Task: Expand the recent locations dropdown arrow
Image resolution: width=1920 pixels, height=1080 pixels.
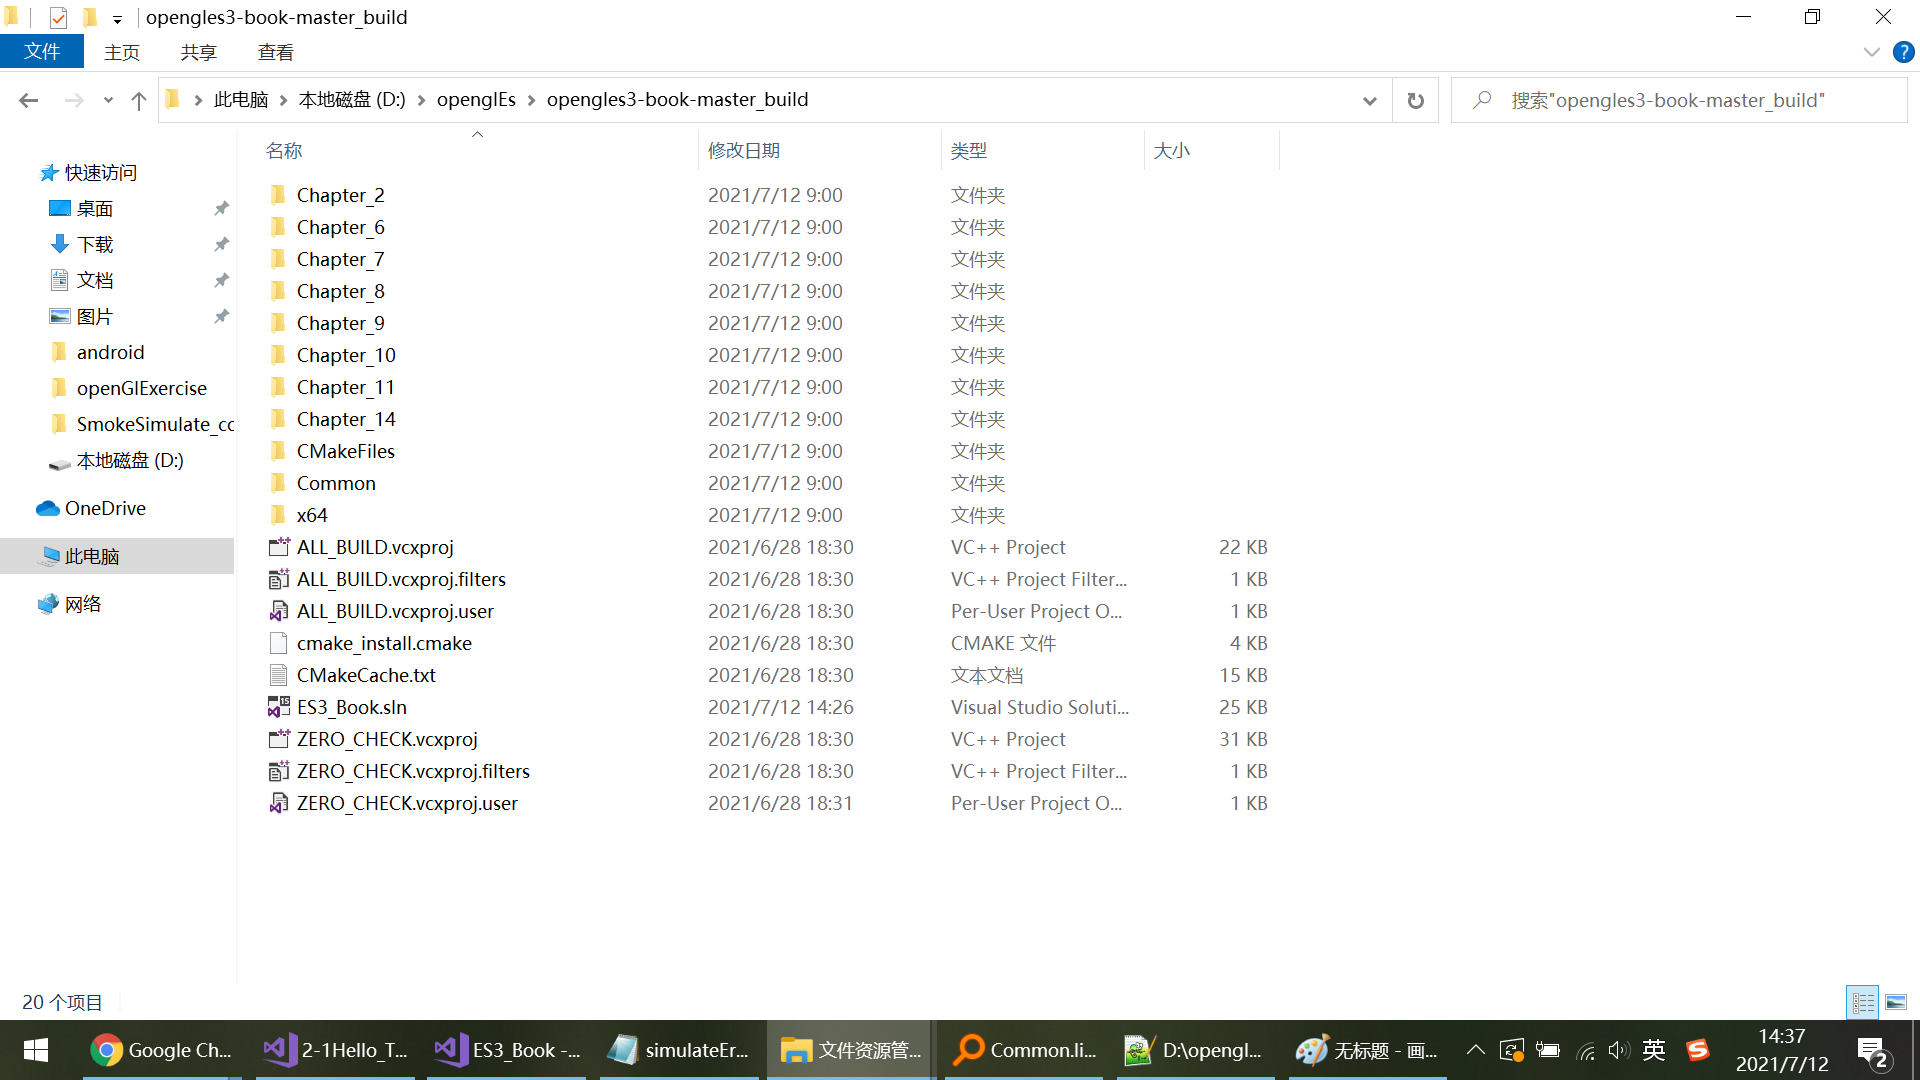Action: [108, 100]
